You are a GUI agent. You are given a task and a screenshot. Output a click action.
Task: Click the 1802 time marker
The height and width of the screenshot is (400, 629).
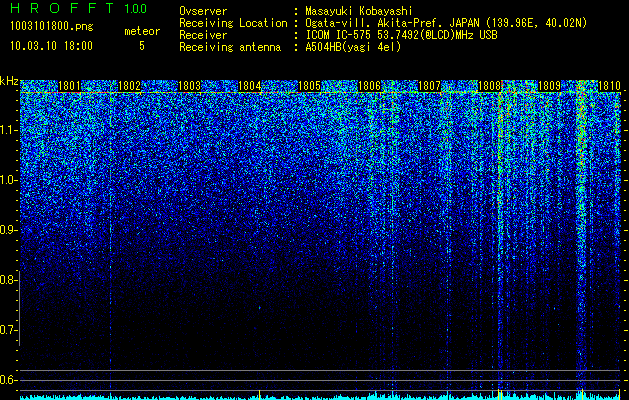(x=130, y=86)
